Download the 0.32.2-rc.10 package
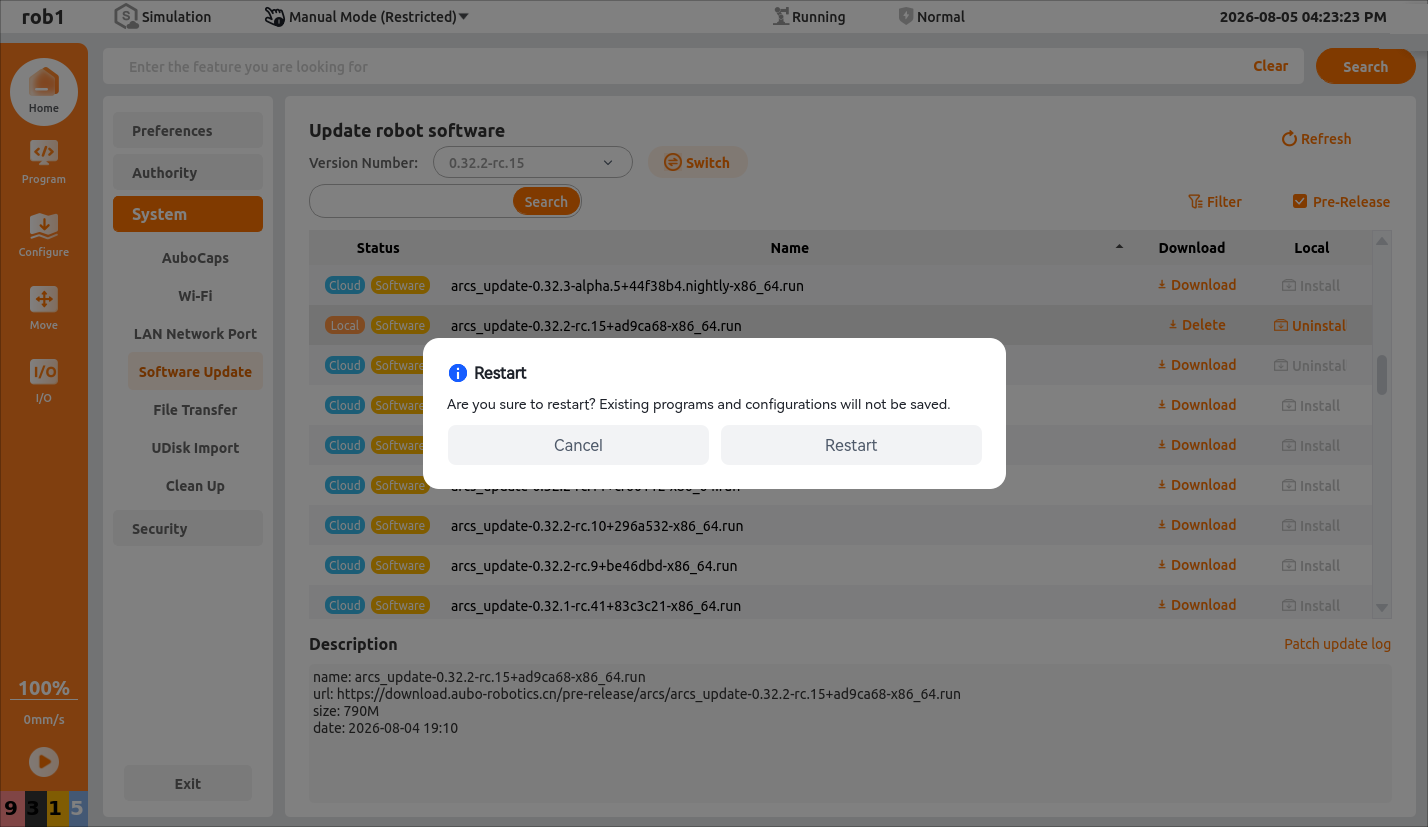1428x827 pixels. click(1197, 525)
